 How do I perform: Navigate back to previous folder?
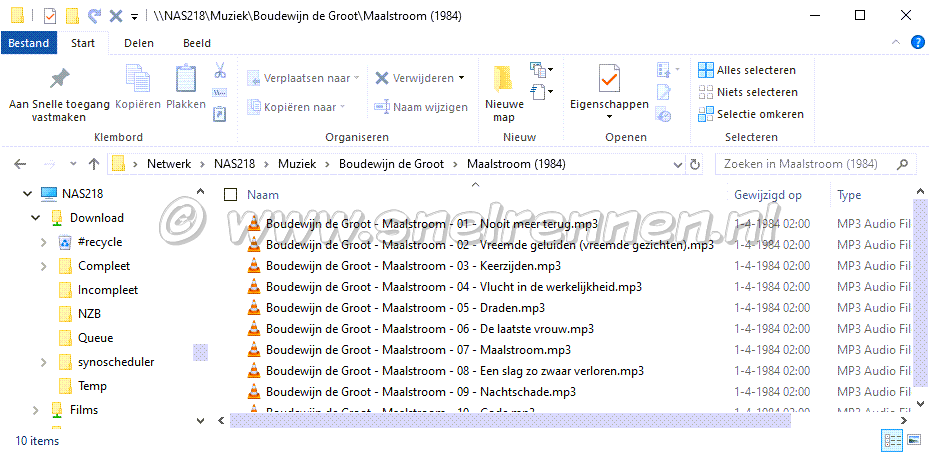pos(20,164)
